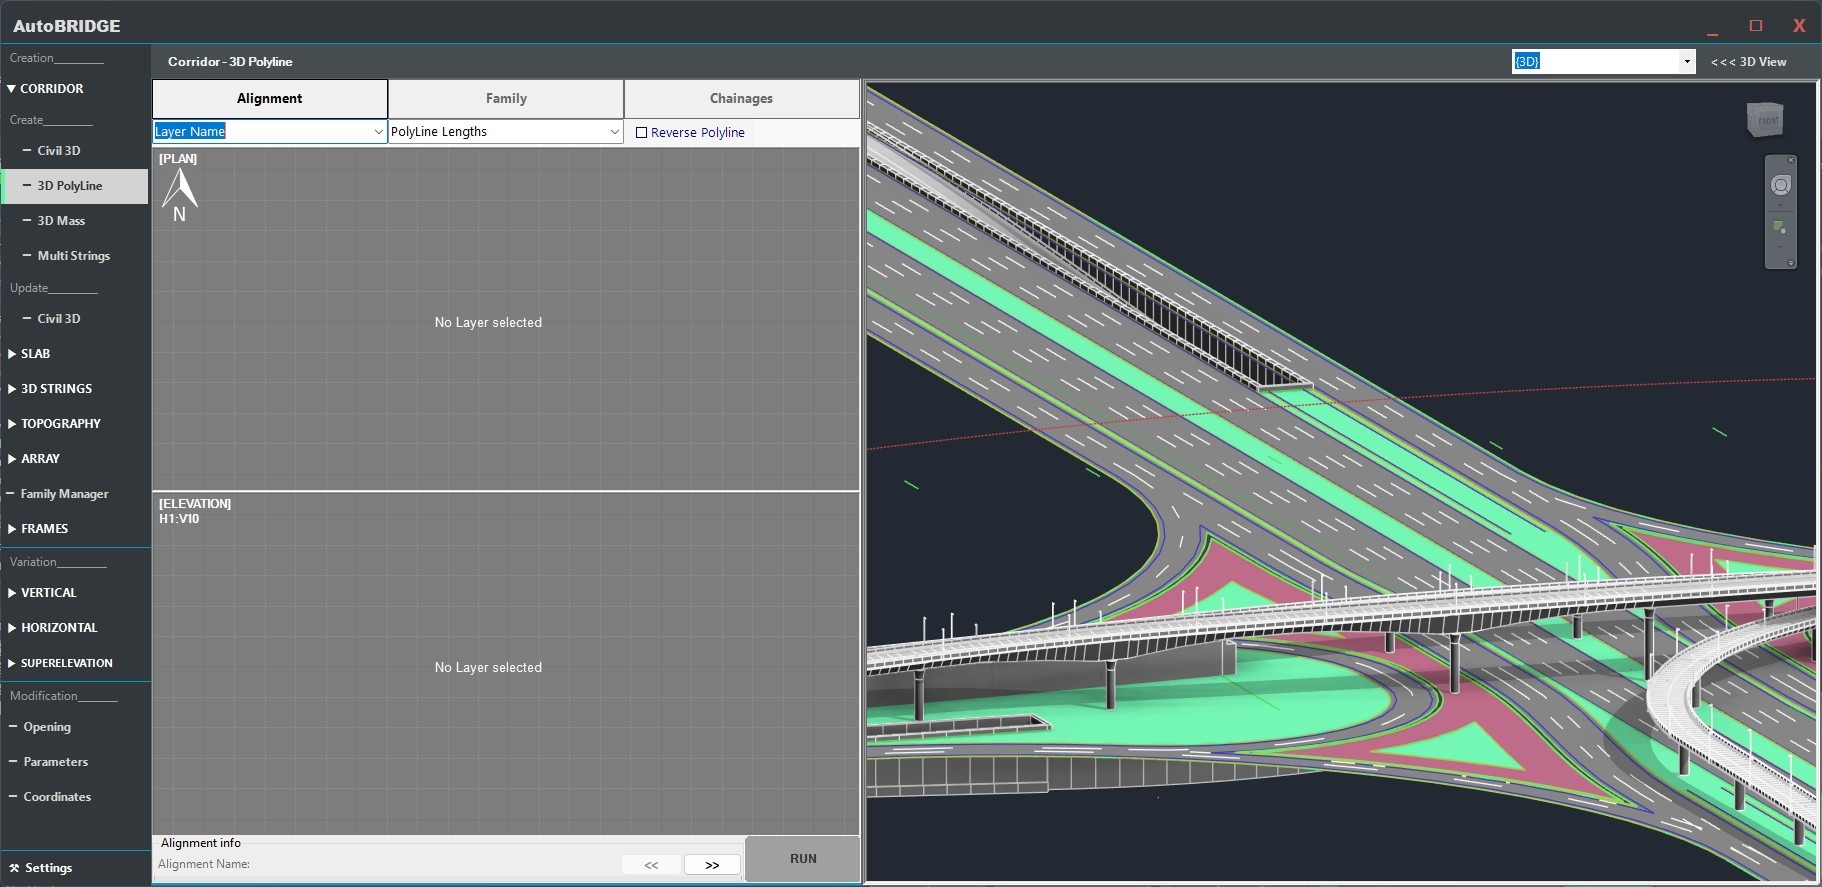The width and height of the screenshot is (1822, 887).
Task: Switch to the Family tab
Action: [506, 99]
